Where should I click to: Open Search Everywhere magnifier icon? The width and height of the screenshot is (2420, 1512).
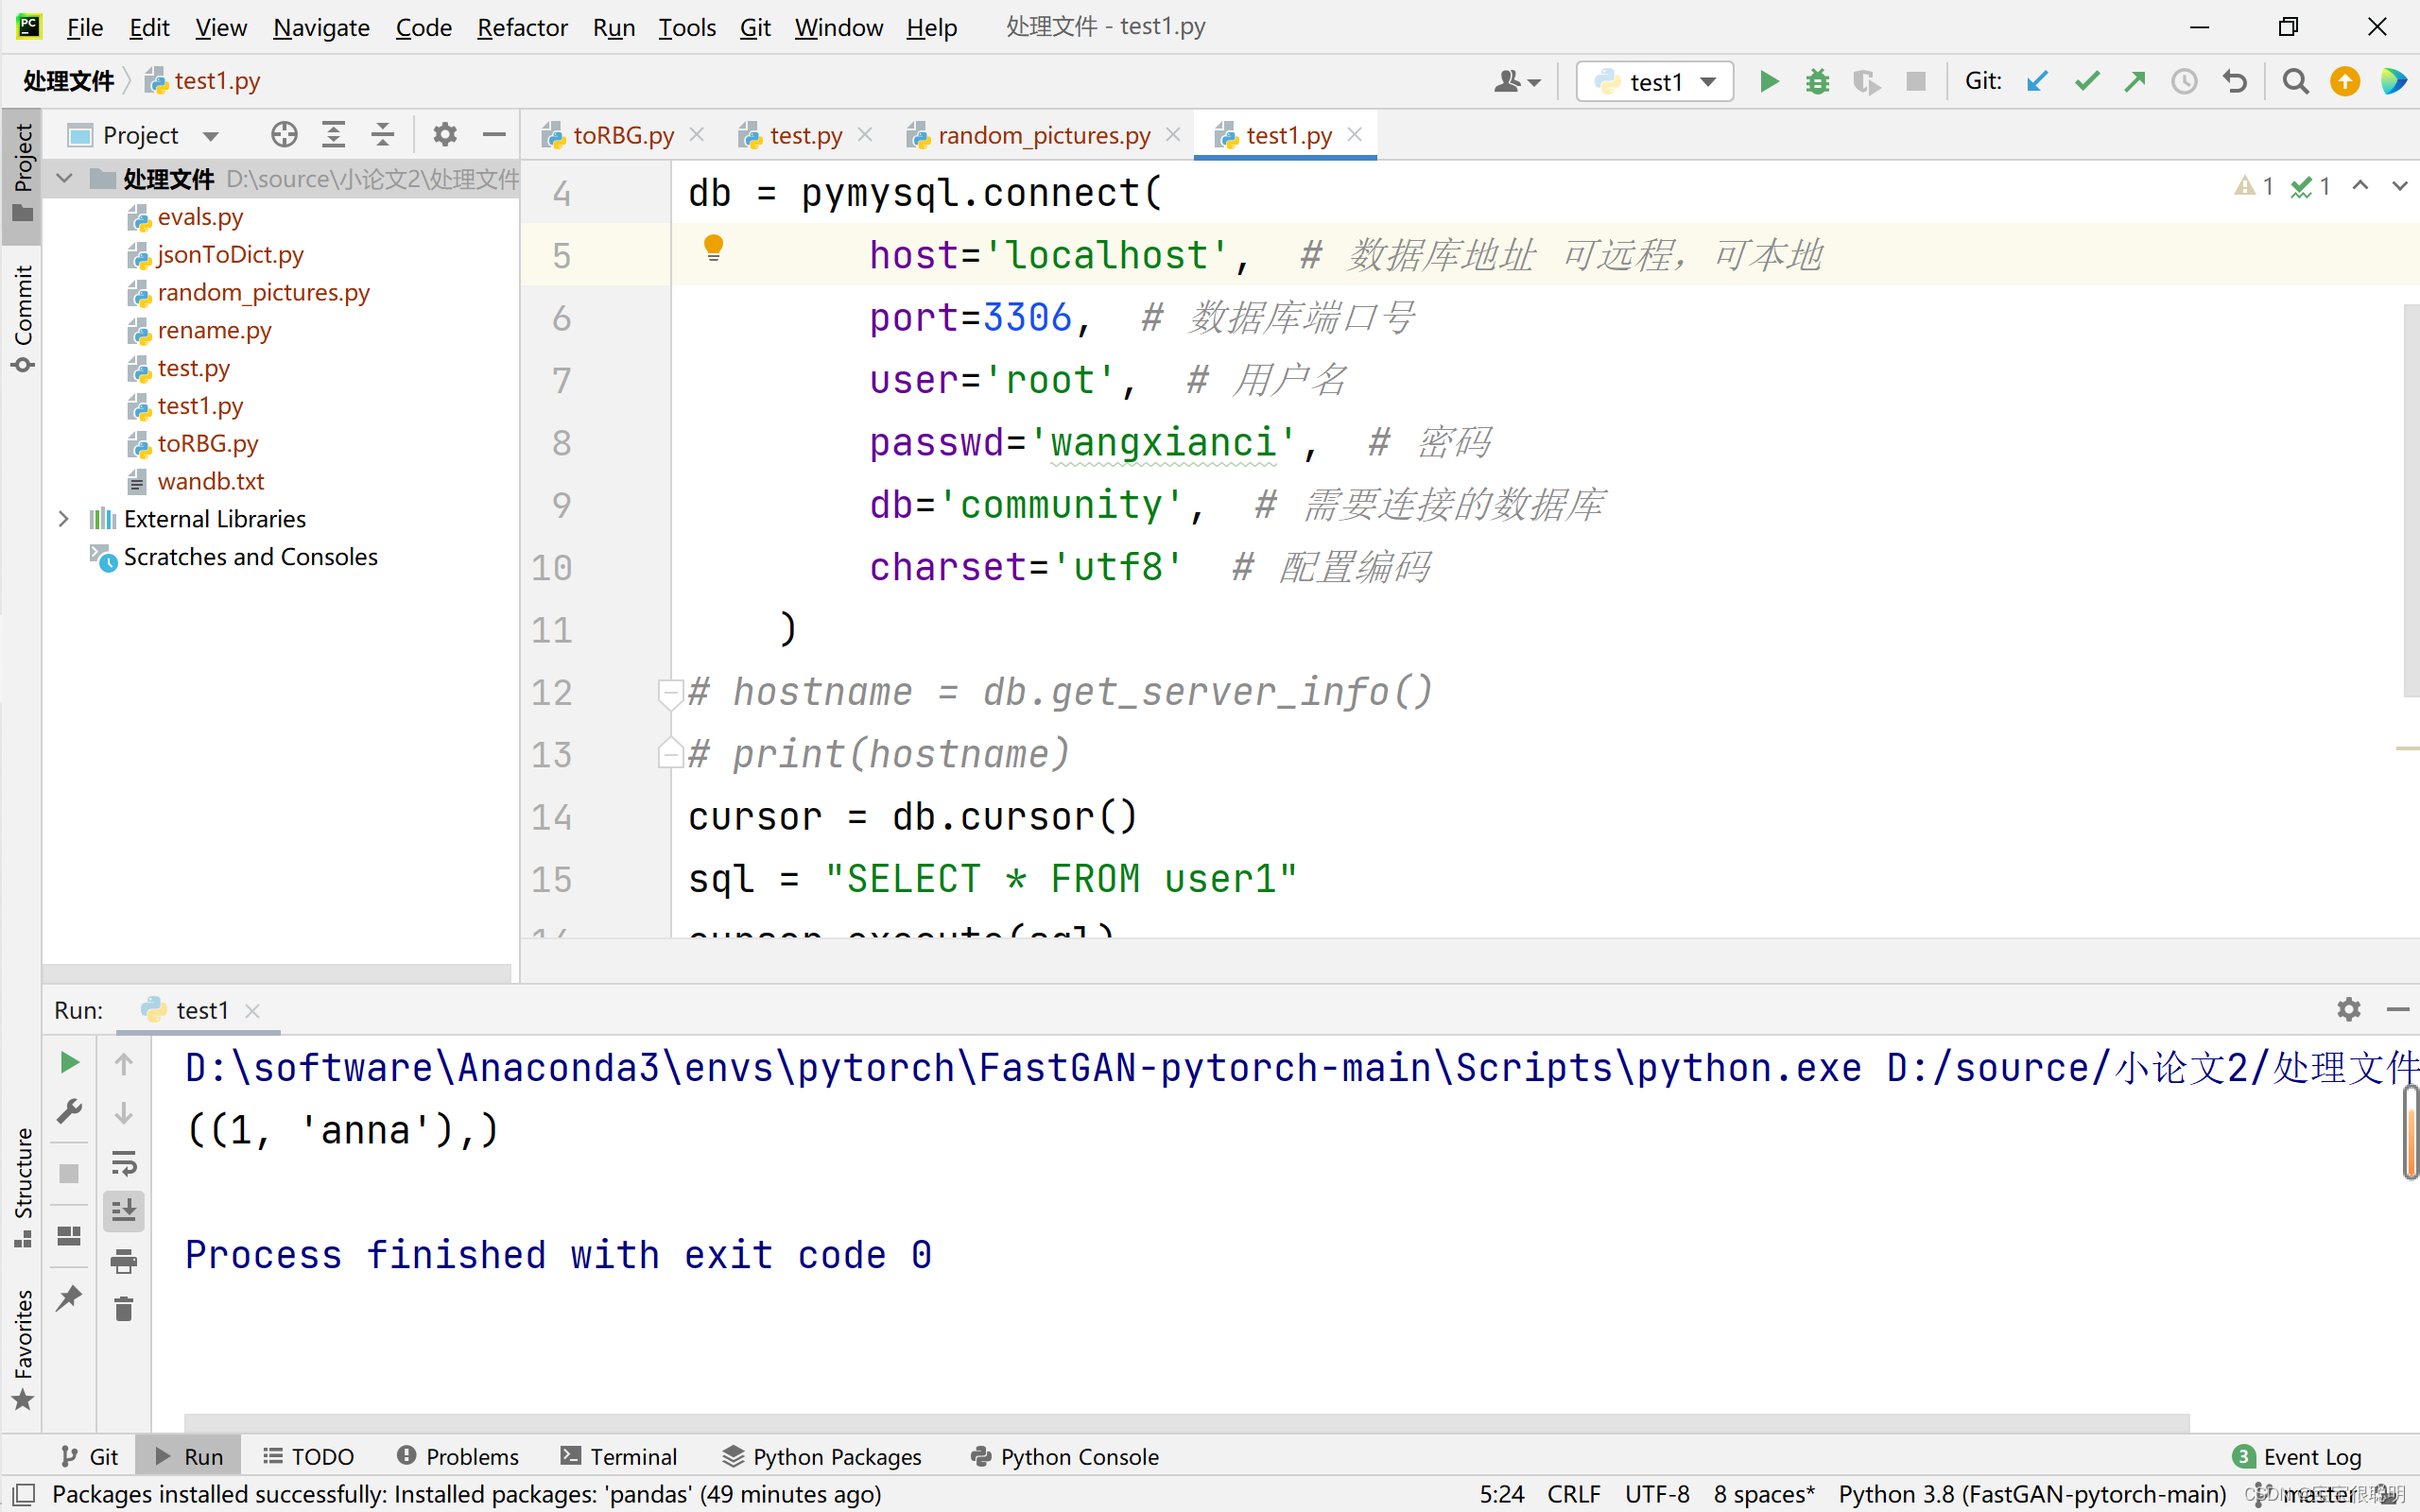click(2295, 81)
